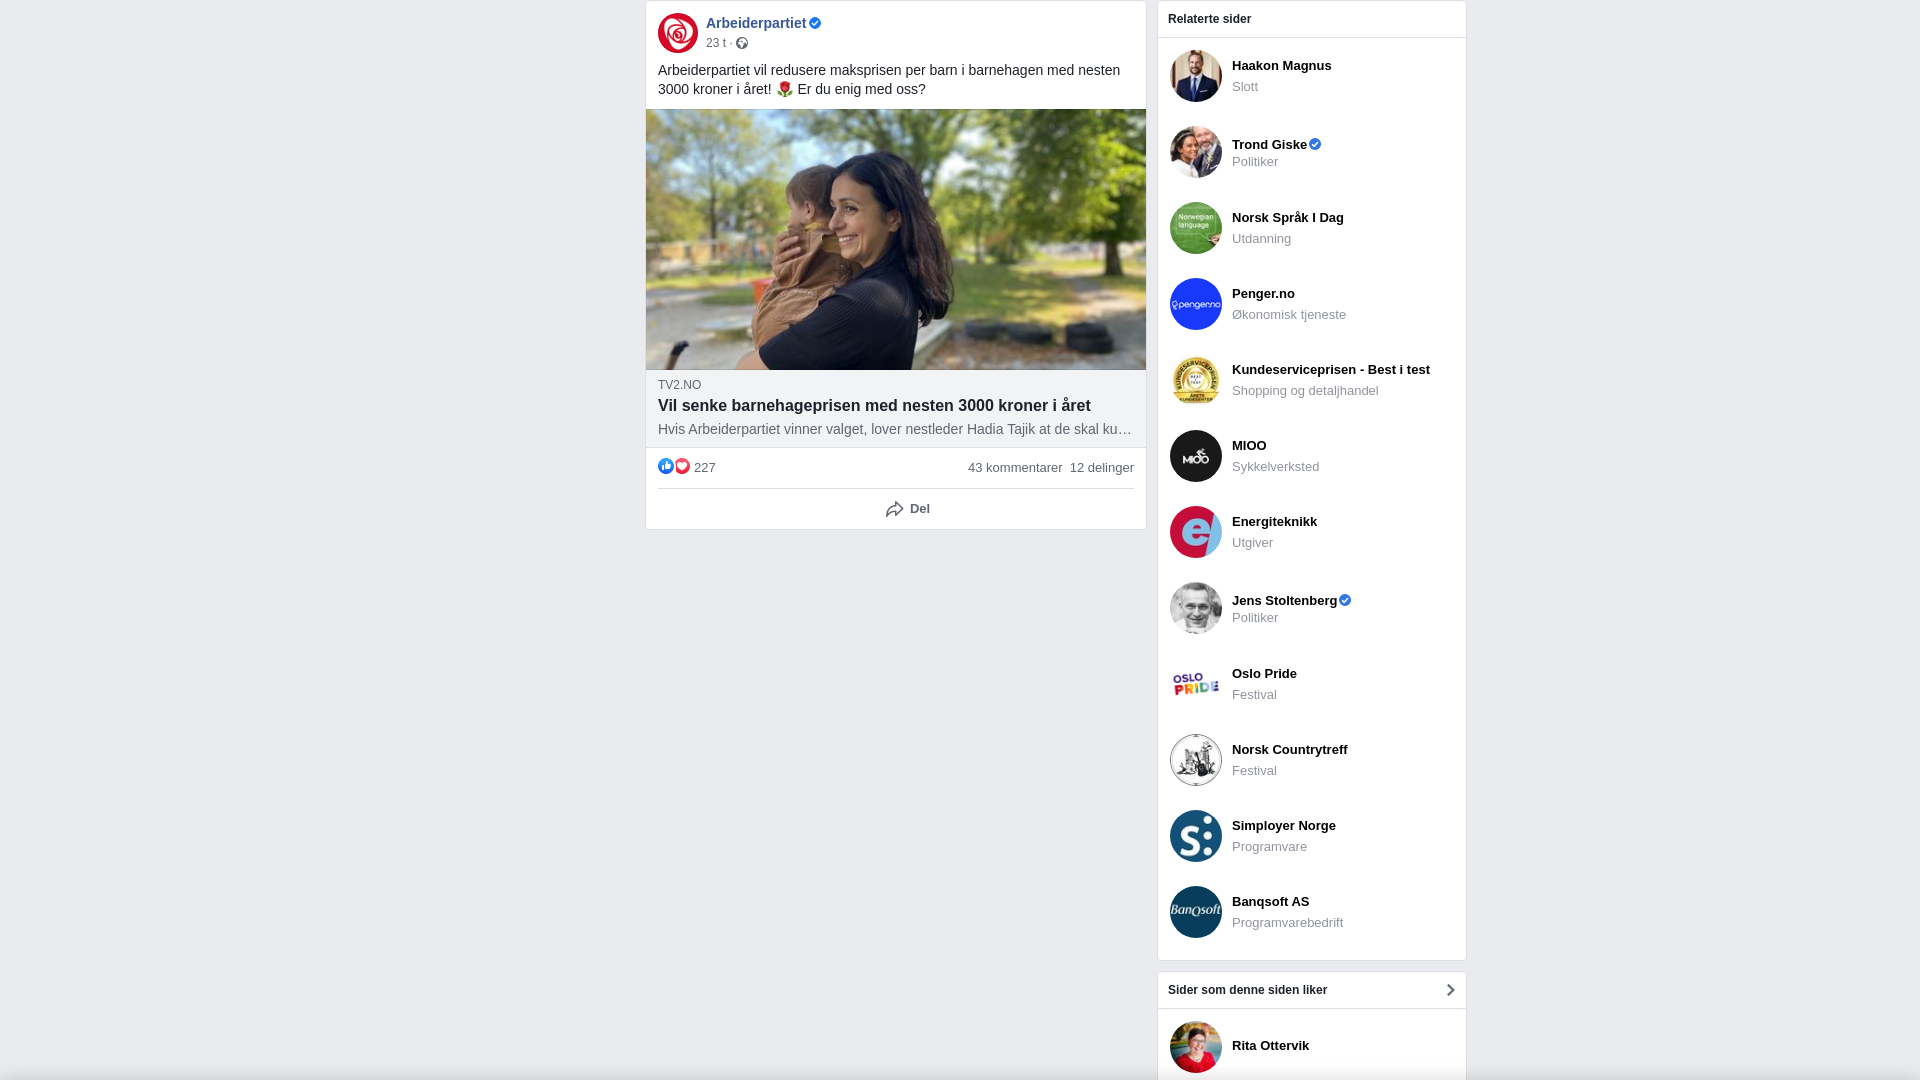Click the TV2.NO source label

pyautogui.click(x=680, y=385)
